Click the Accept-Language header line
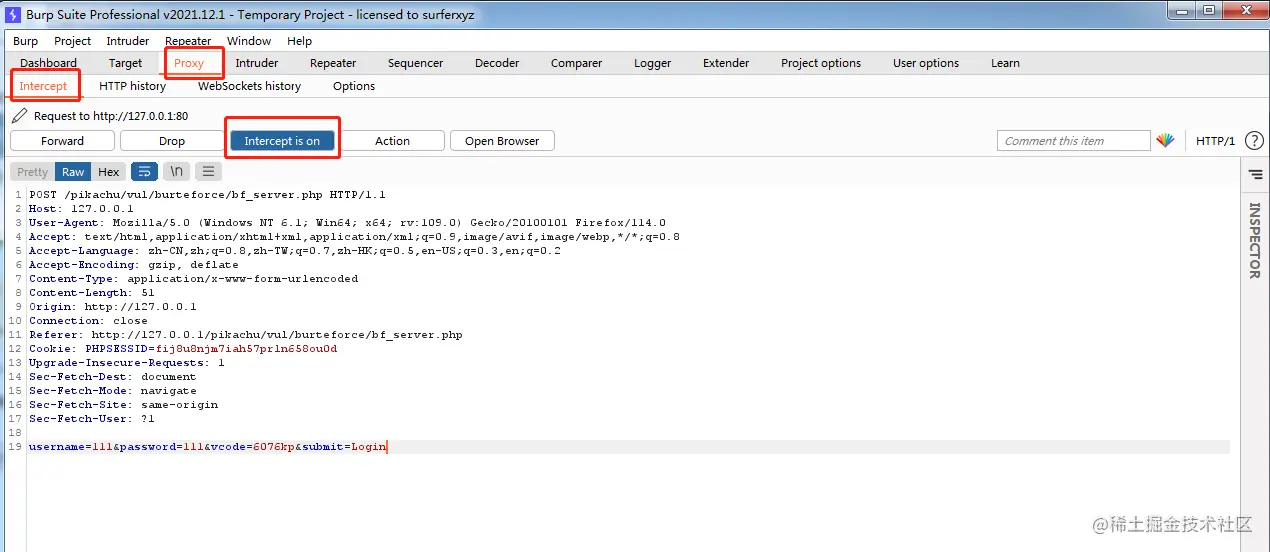Image resolution: width=1270 pixels, height=552 pixels. [x=294, y=251]
